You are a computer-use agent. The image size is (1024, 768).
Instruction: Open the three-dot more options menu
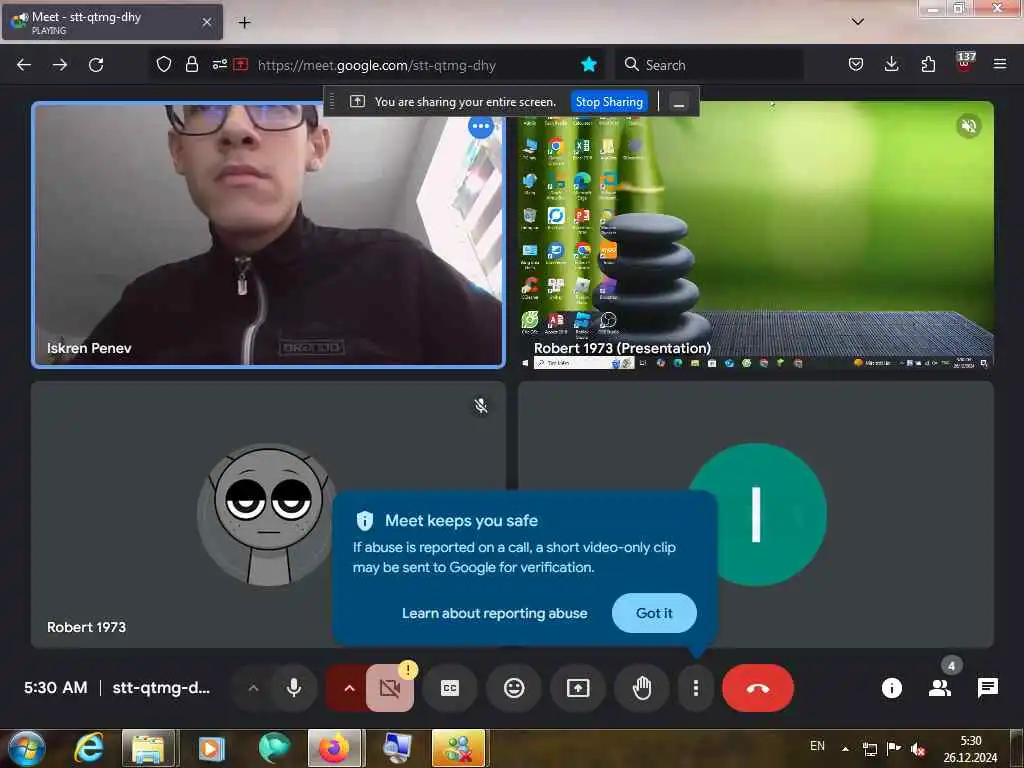(696, 688)
